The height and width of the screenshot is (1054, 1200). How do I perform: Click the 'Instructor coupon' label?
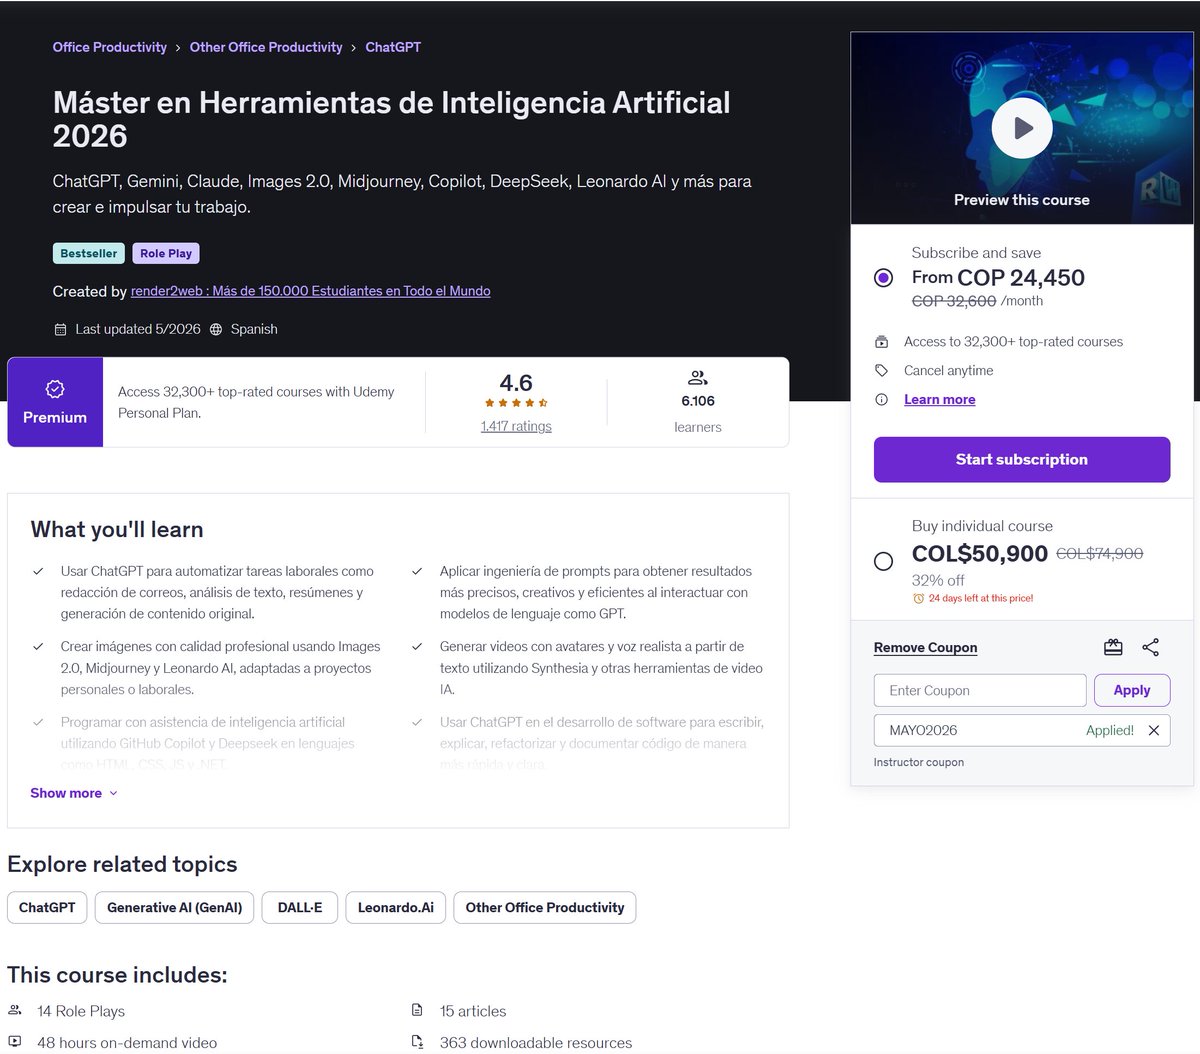pyautogui.click(x=919, y=762)
